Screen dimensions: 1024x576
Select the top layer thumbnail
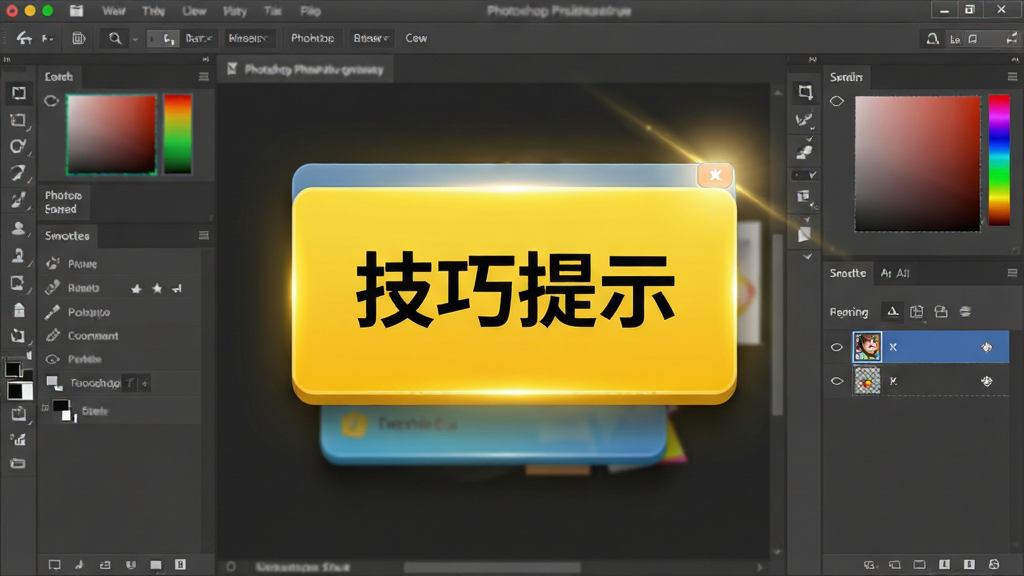coord(867,347)
